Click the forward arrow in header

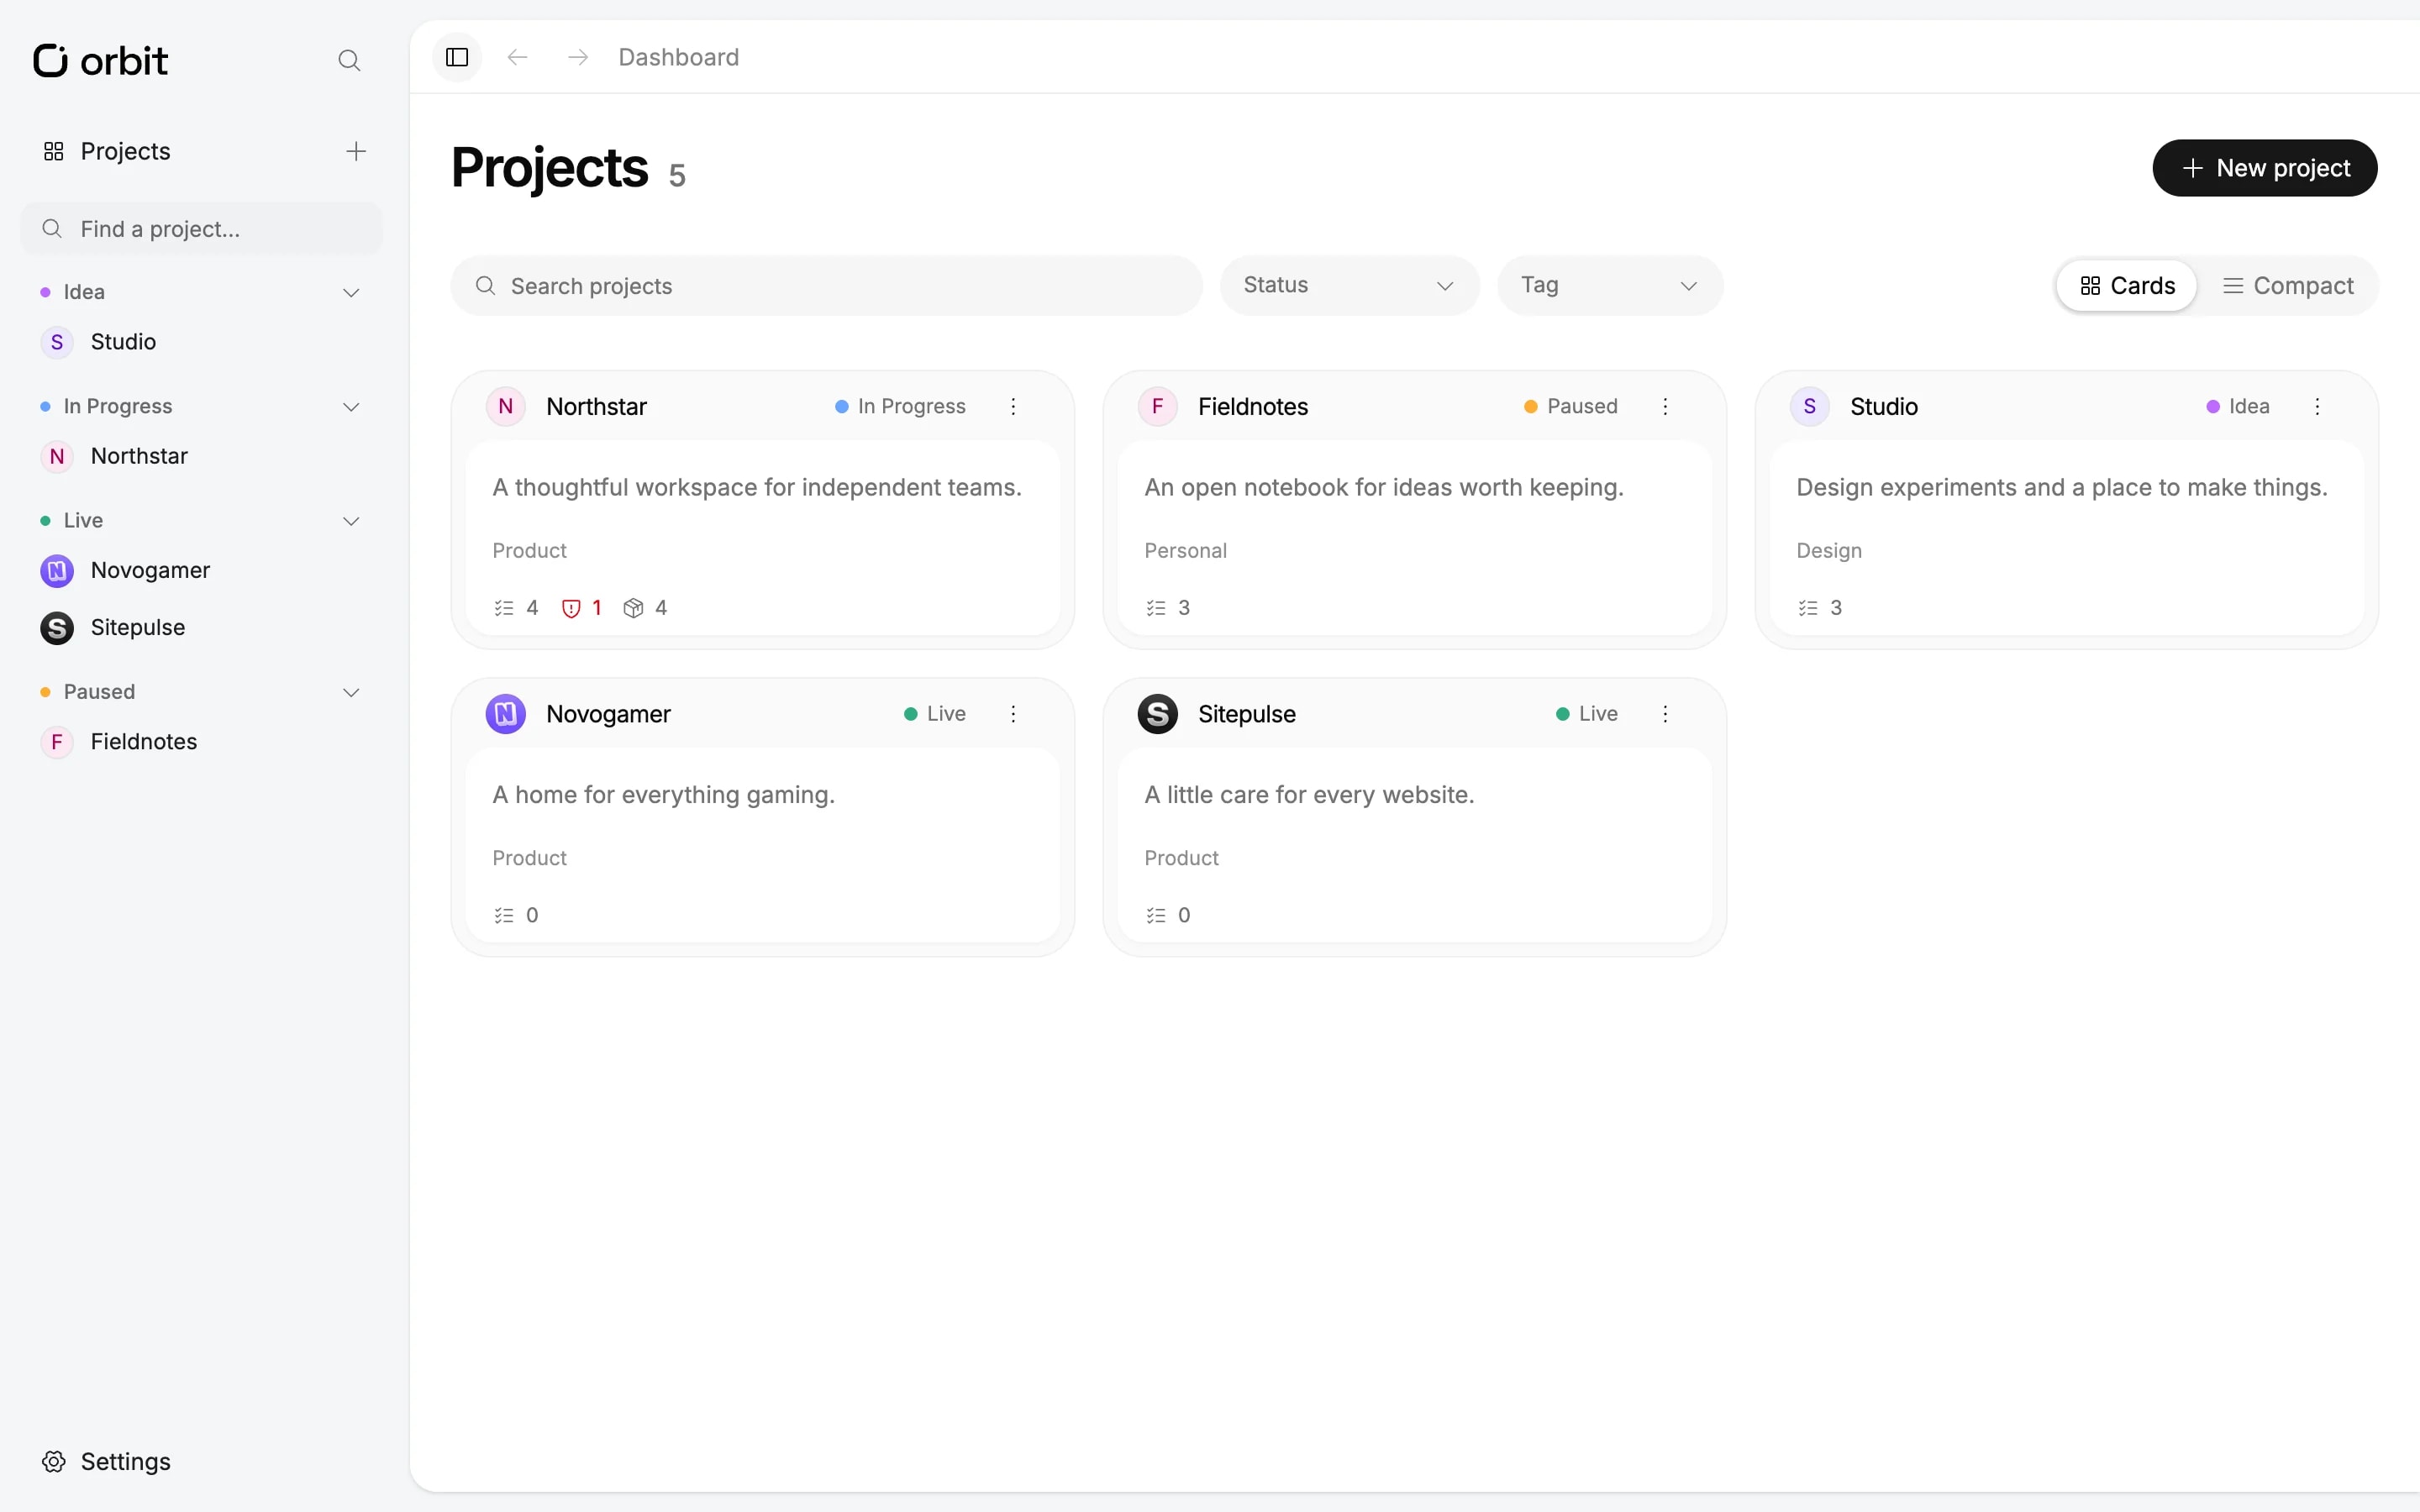[x=578, y=57]
